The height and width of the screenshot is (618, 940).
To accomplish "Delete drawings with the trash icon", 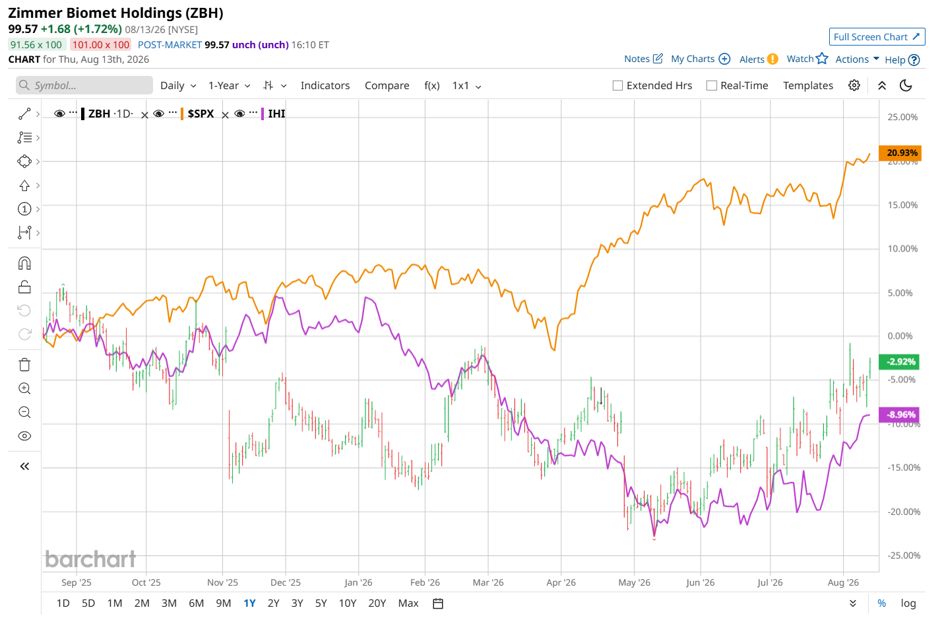I will [24, 364].
